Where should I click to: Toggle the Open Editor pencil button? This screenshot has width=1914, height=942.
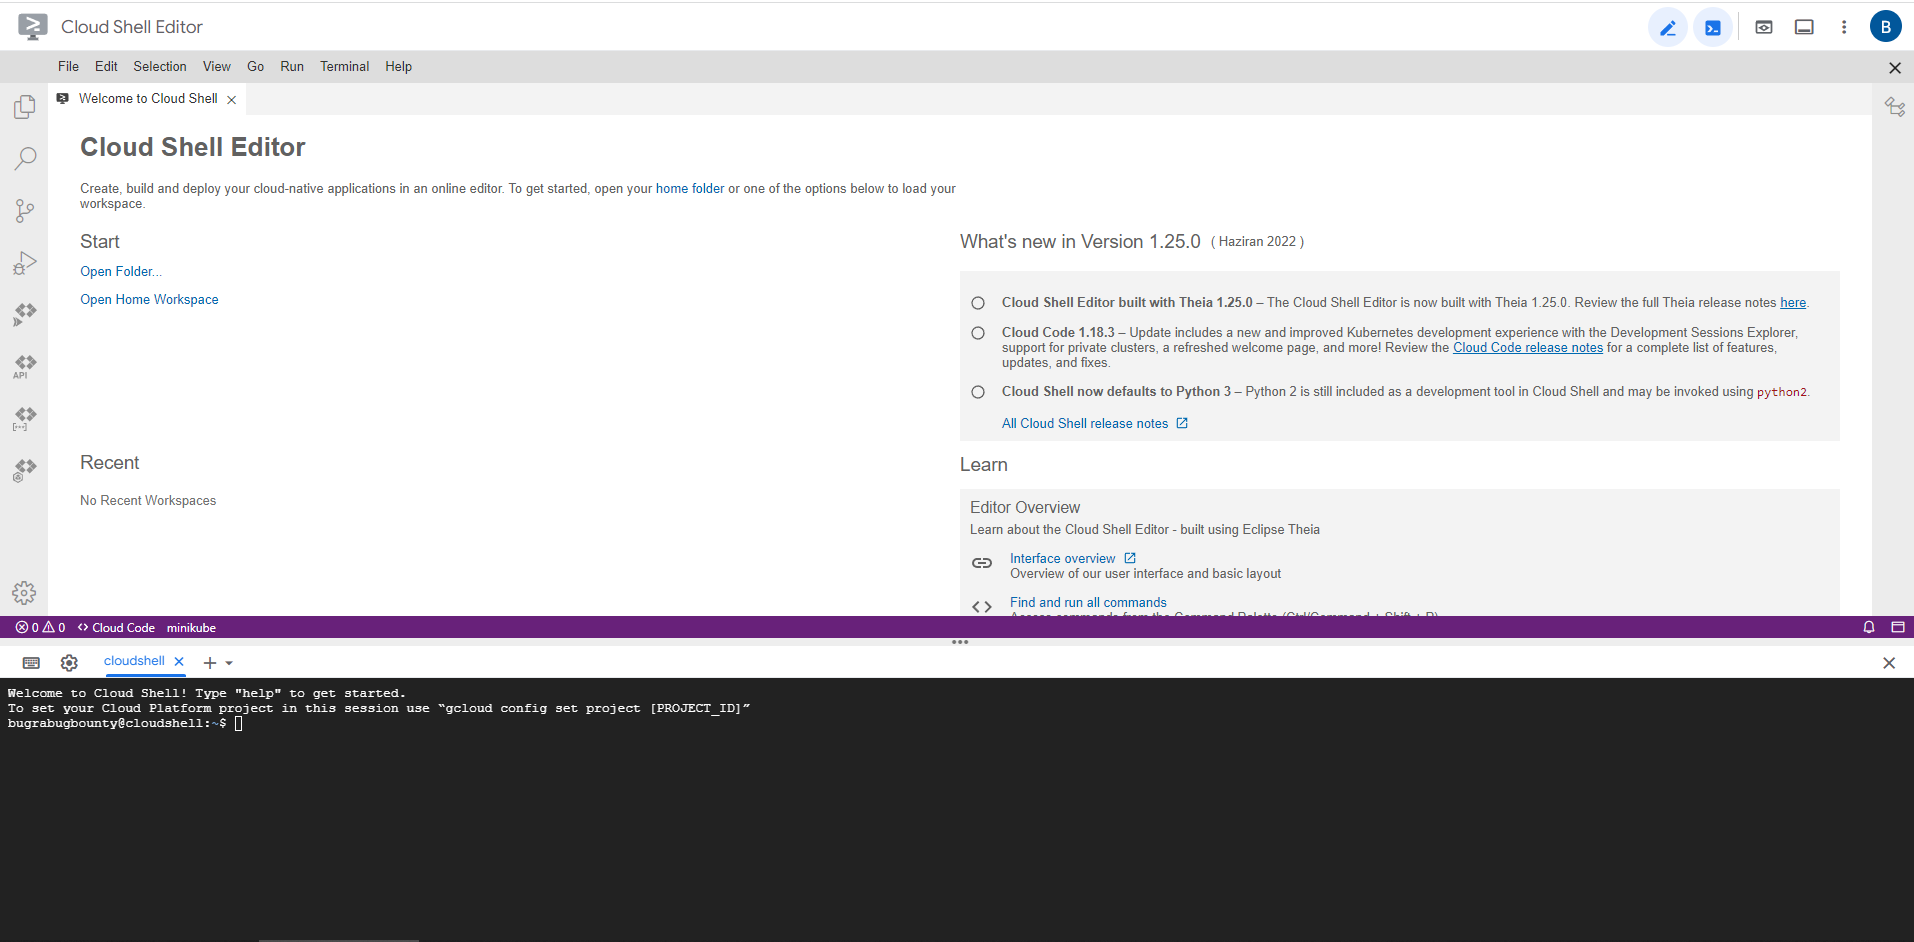pos(1667,28)
